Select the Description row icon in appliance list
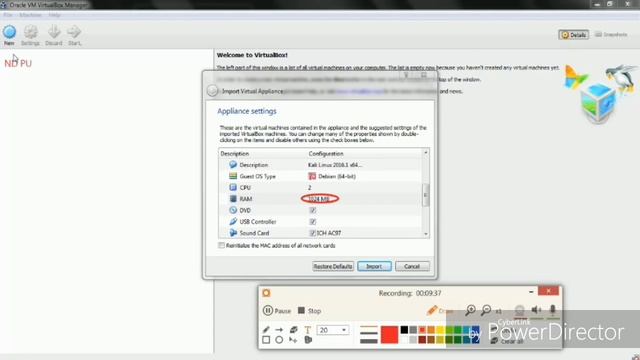The height and width of the screenshot is (360, 640). [x=233, y=164]
